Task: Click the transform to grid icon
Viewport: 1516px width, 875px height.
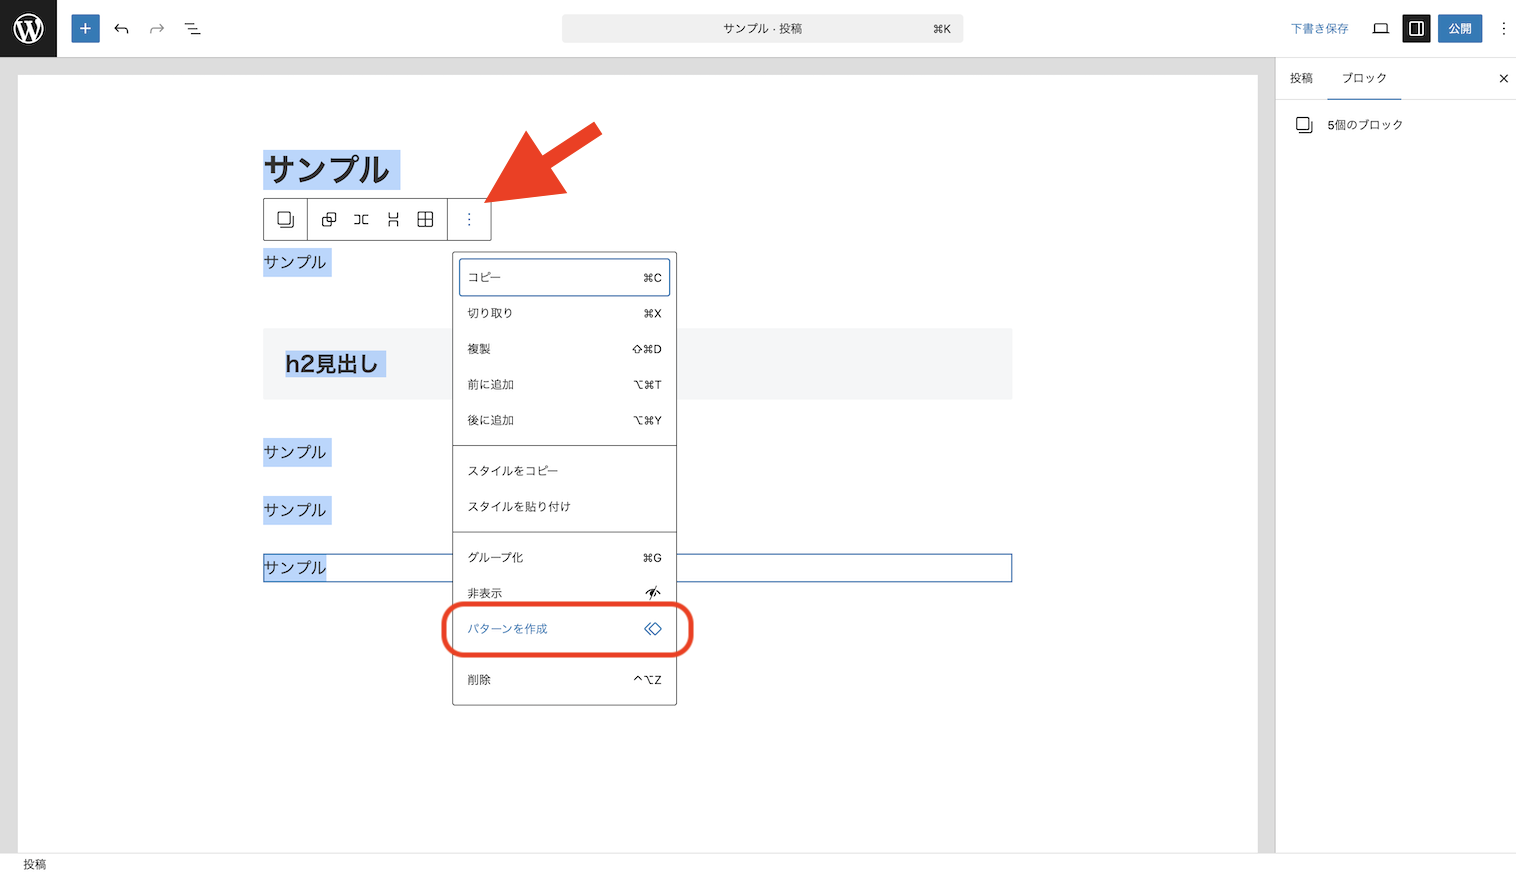Action: coord(425,219)
